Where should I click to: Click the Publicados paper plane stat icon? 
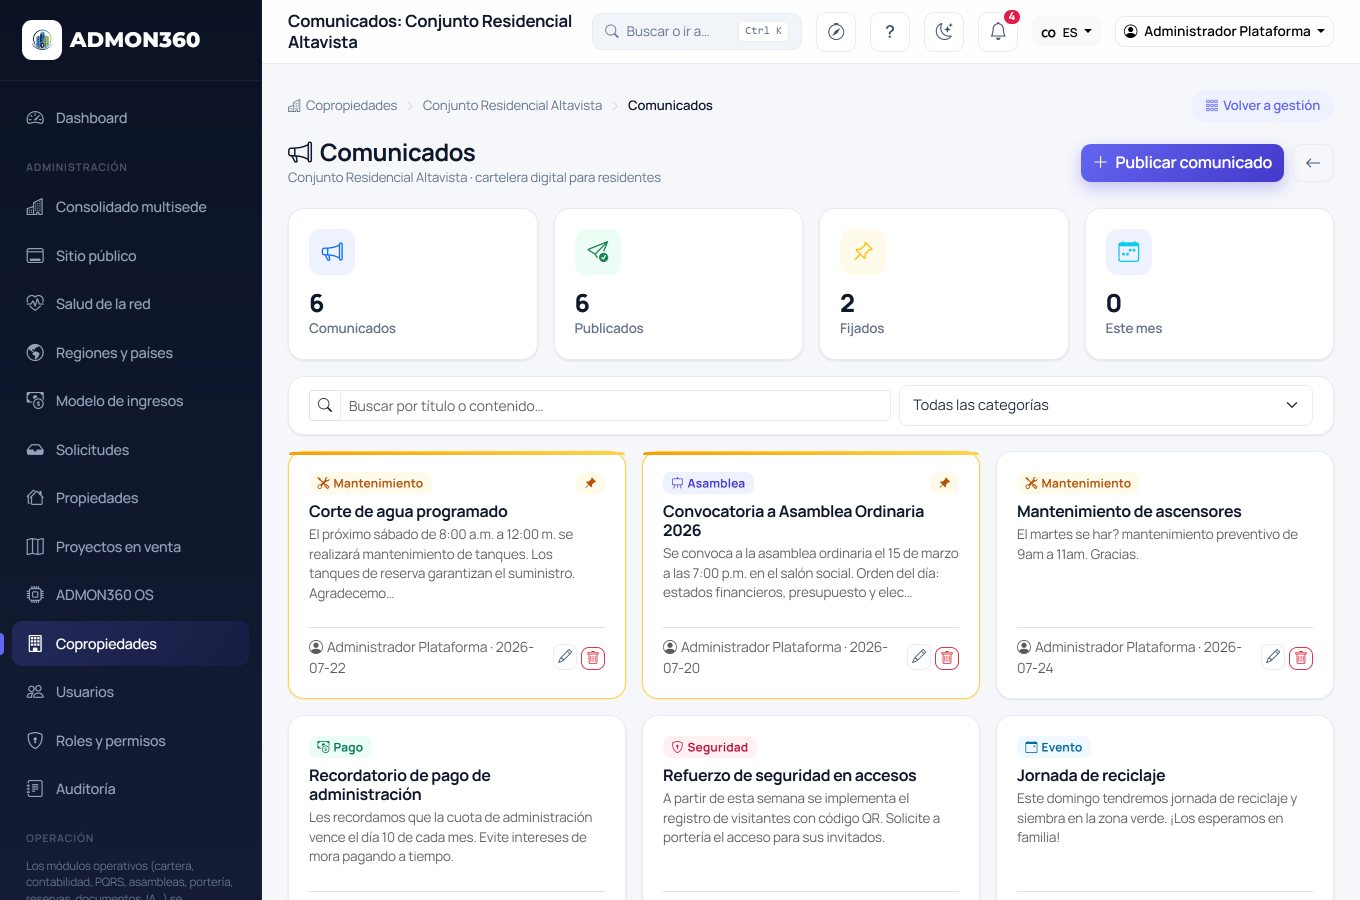point(598,252)
